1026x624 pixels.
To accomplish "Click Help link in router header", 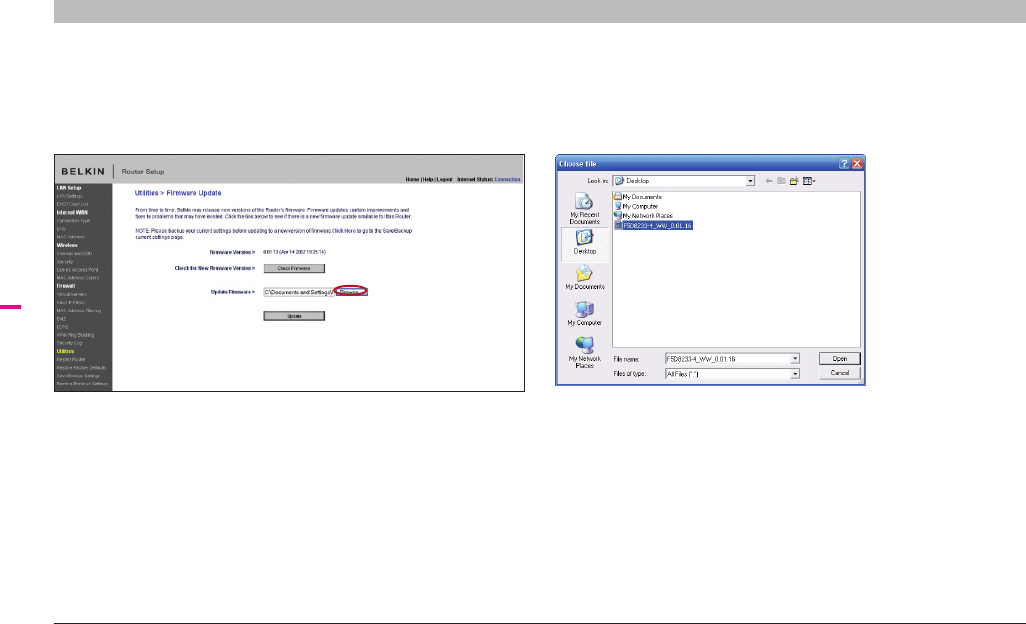I will tap(428, 179).
